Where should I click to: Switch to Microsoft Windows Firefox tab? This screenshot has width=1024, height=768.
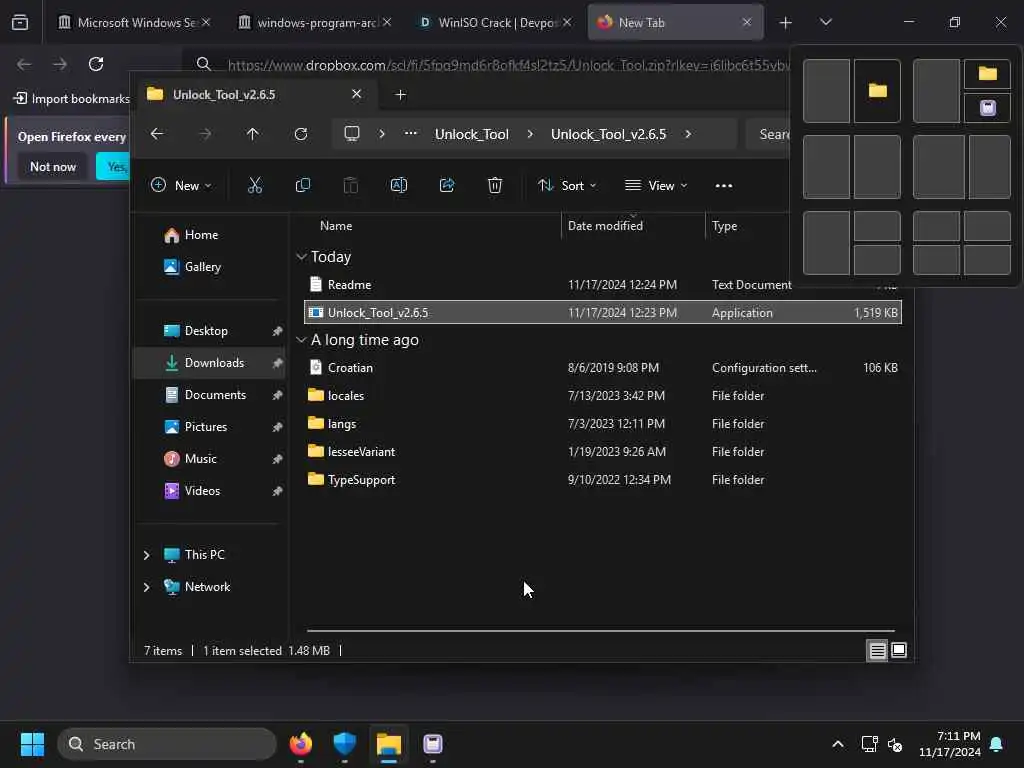133,23
